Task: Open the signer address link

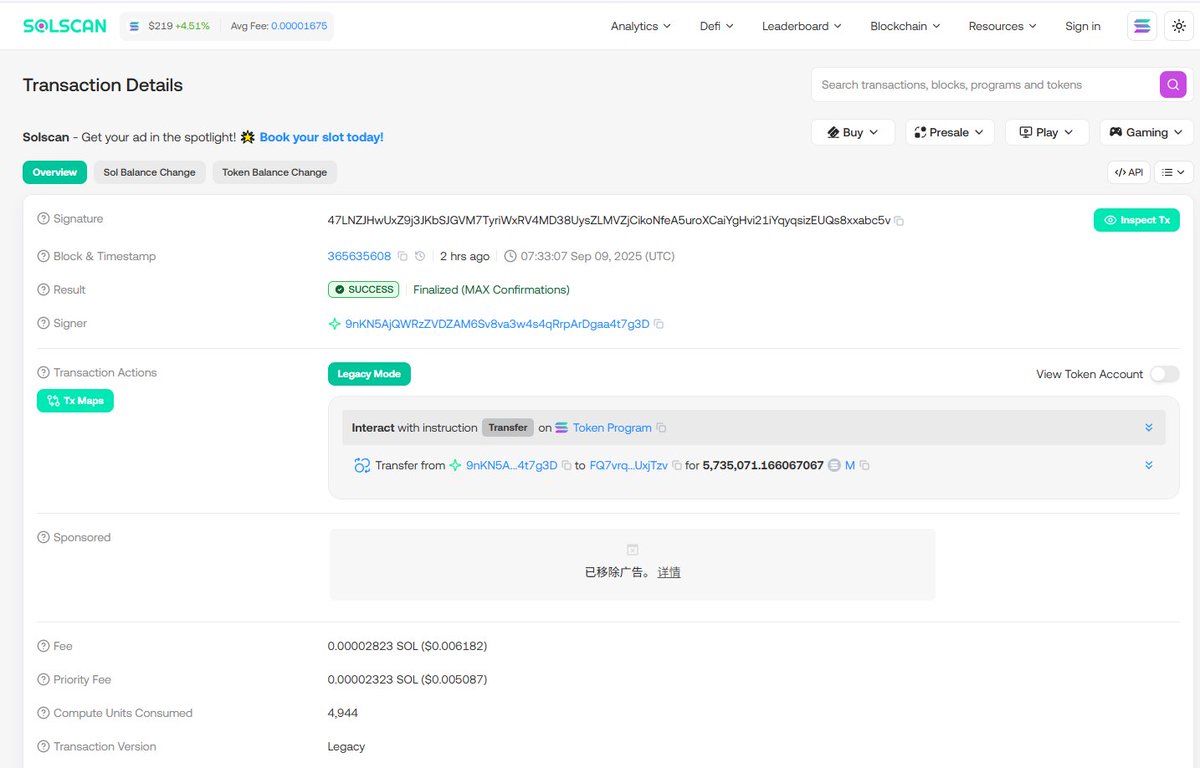Action: [x=497, y=324]
